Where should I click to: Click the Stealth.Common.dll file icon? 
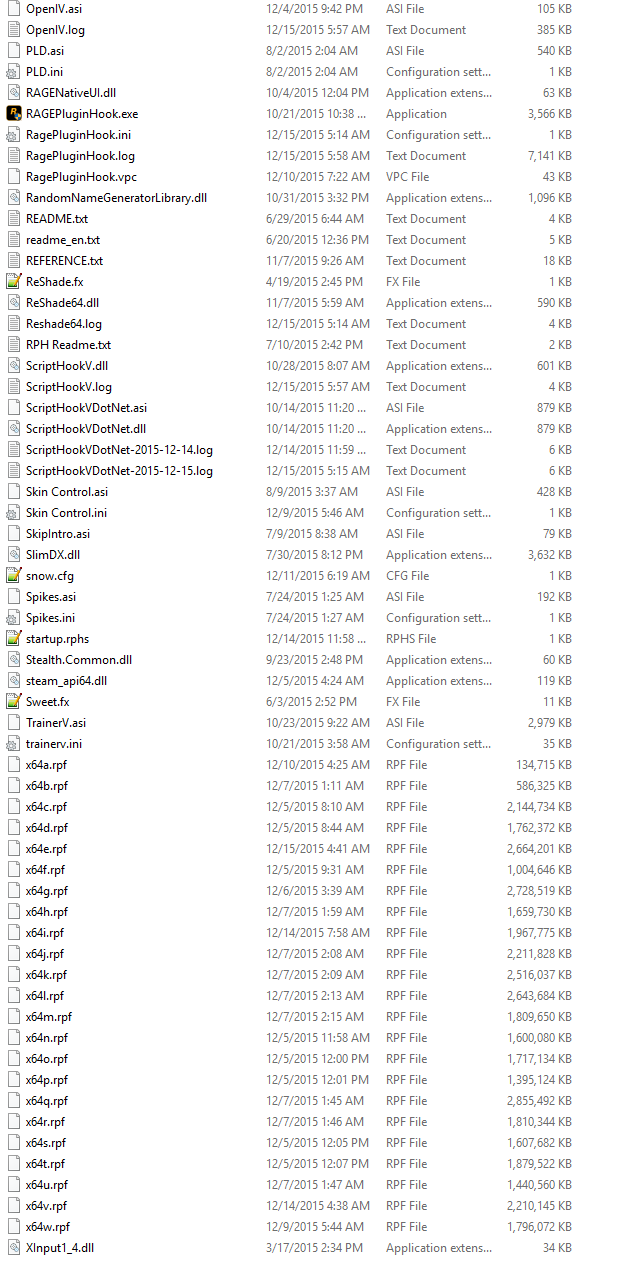[14, 660]
